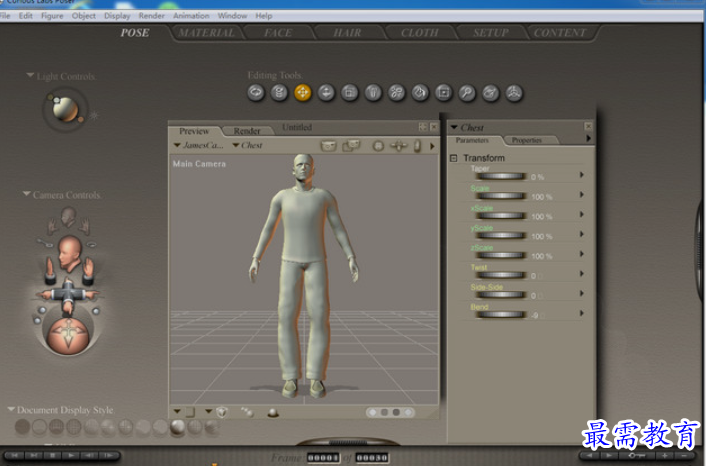Select the highlighted smooth shaded display style

177,427
